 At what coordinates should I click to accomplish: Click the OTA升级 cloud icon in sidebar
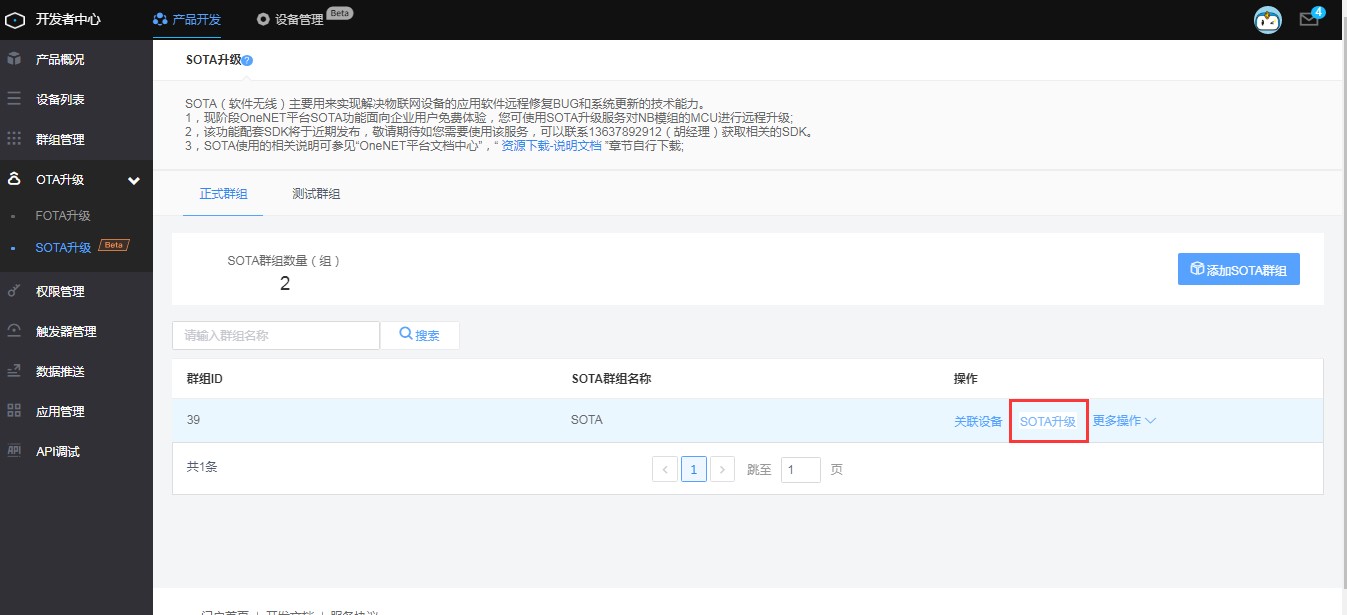14,180
